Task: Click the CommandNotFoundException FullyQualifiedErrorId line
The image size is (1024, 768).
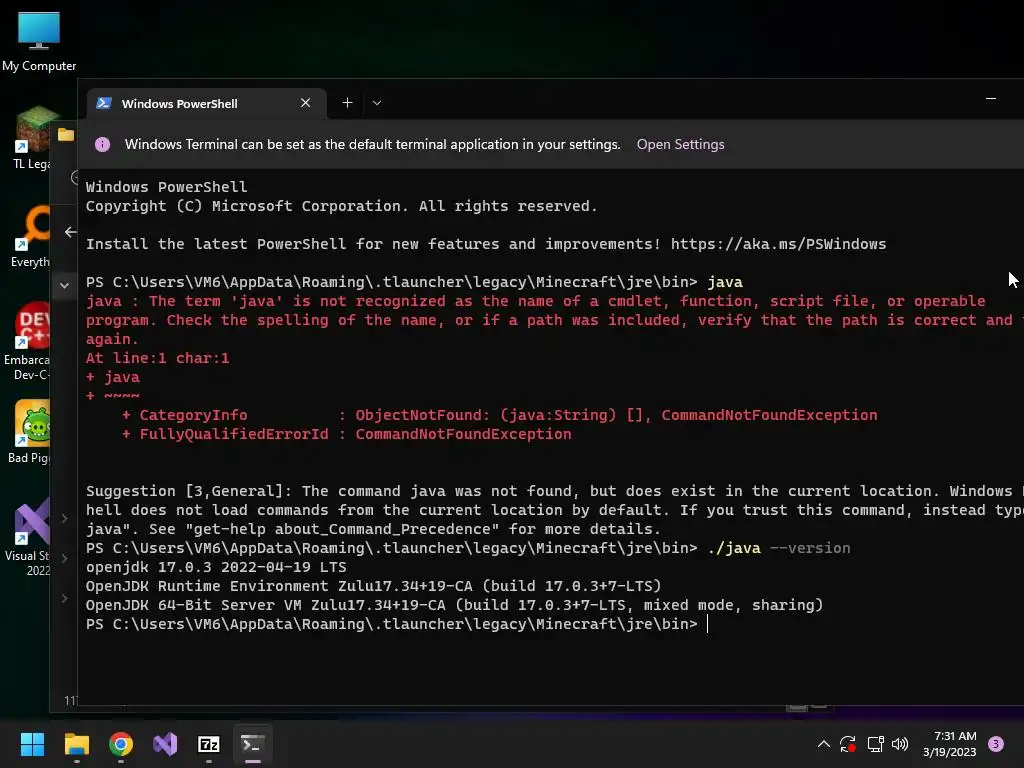Action: click(346, 434)
